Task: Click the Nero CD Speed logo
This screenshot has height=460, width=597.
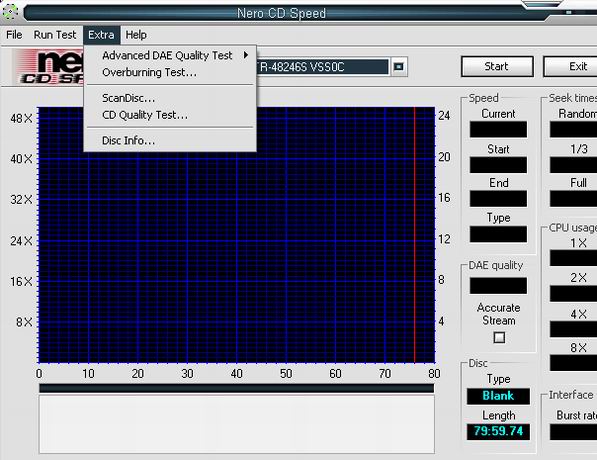Action: 49,67
